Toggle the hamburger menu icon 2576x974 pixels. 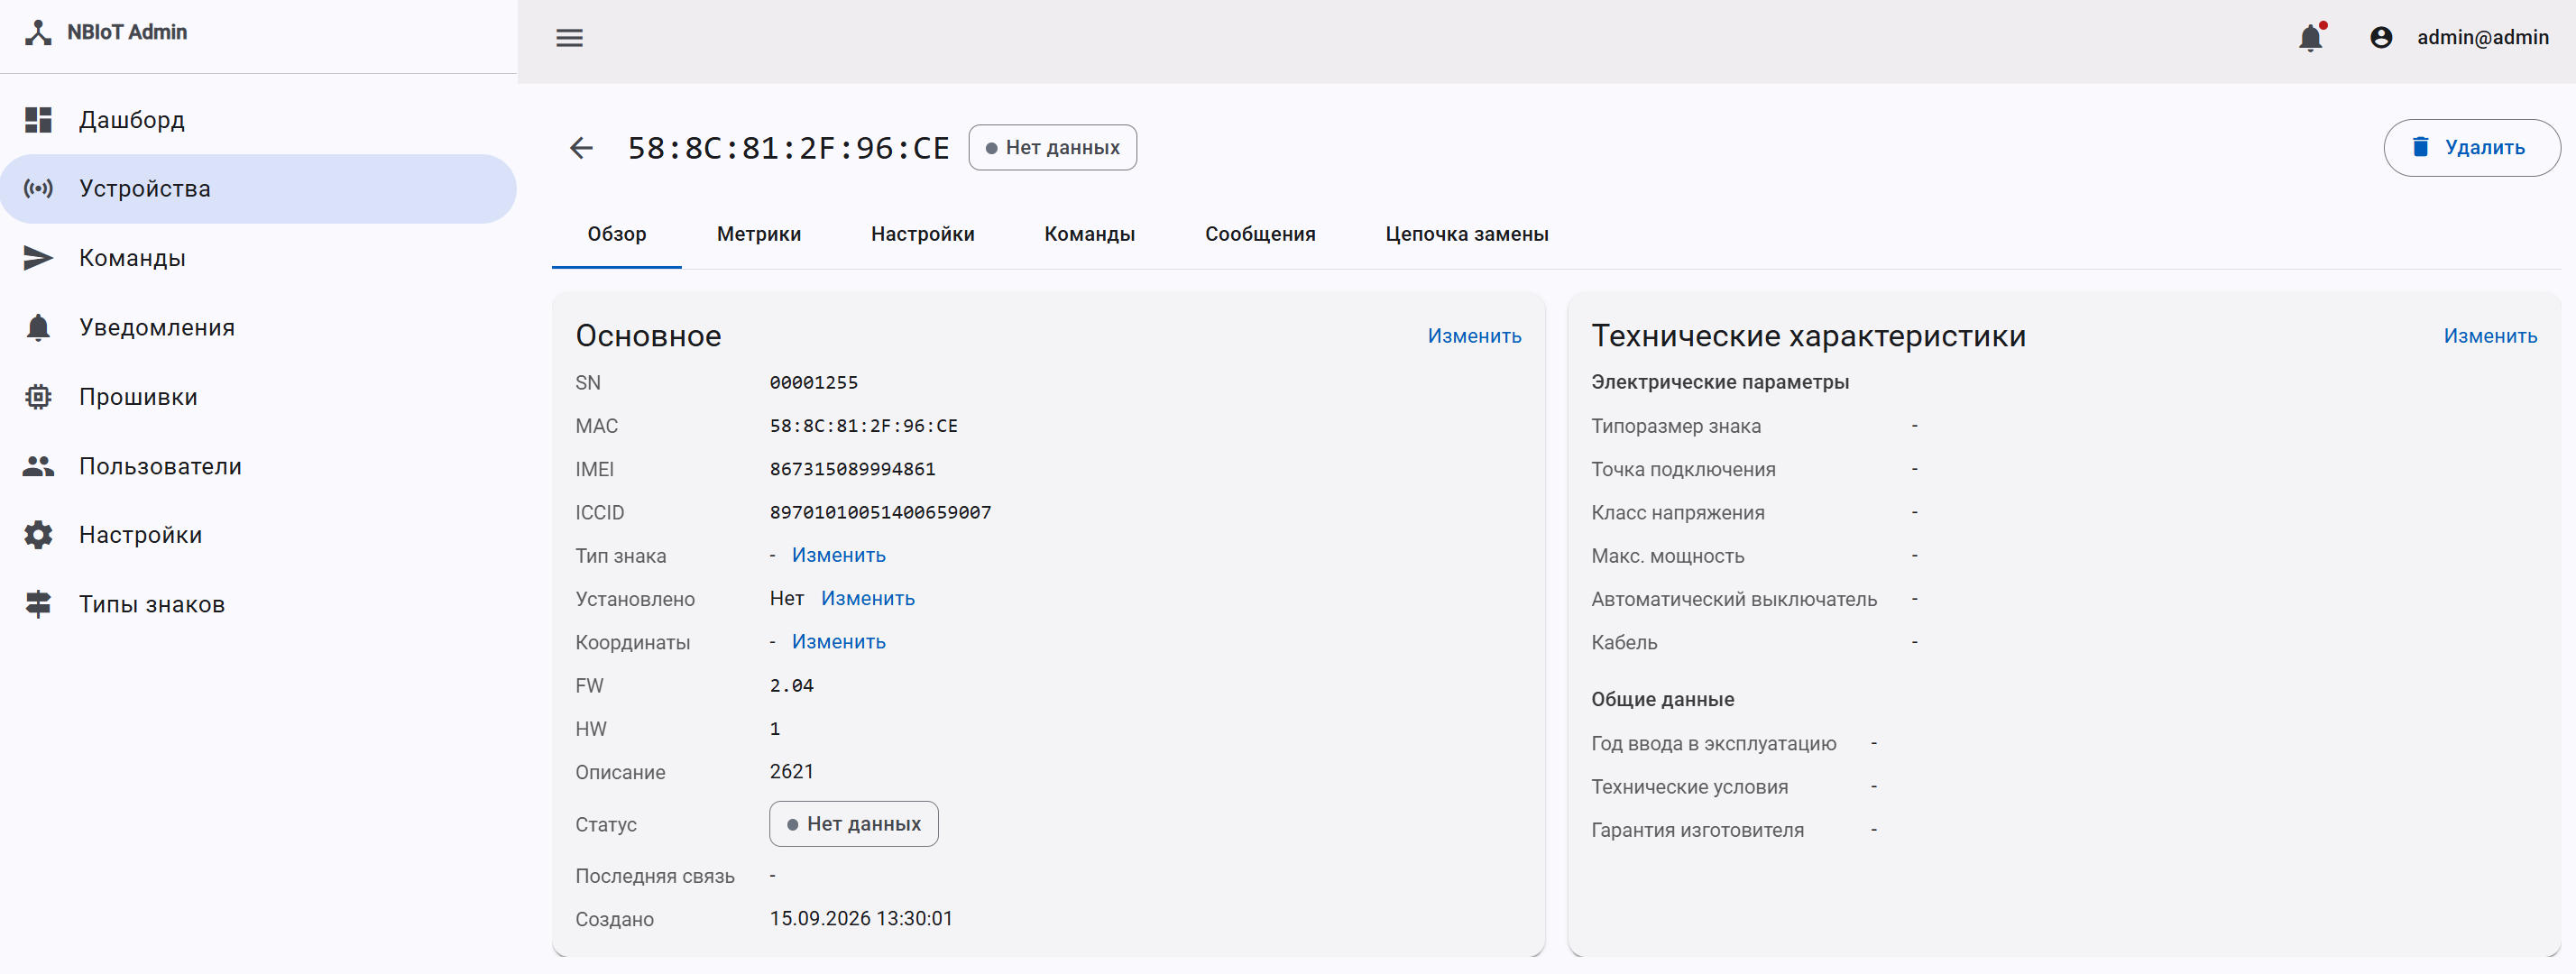click(569, 38)
